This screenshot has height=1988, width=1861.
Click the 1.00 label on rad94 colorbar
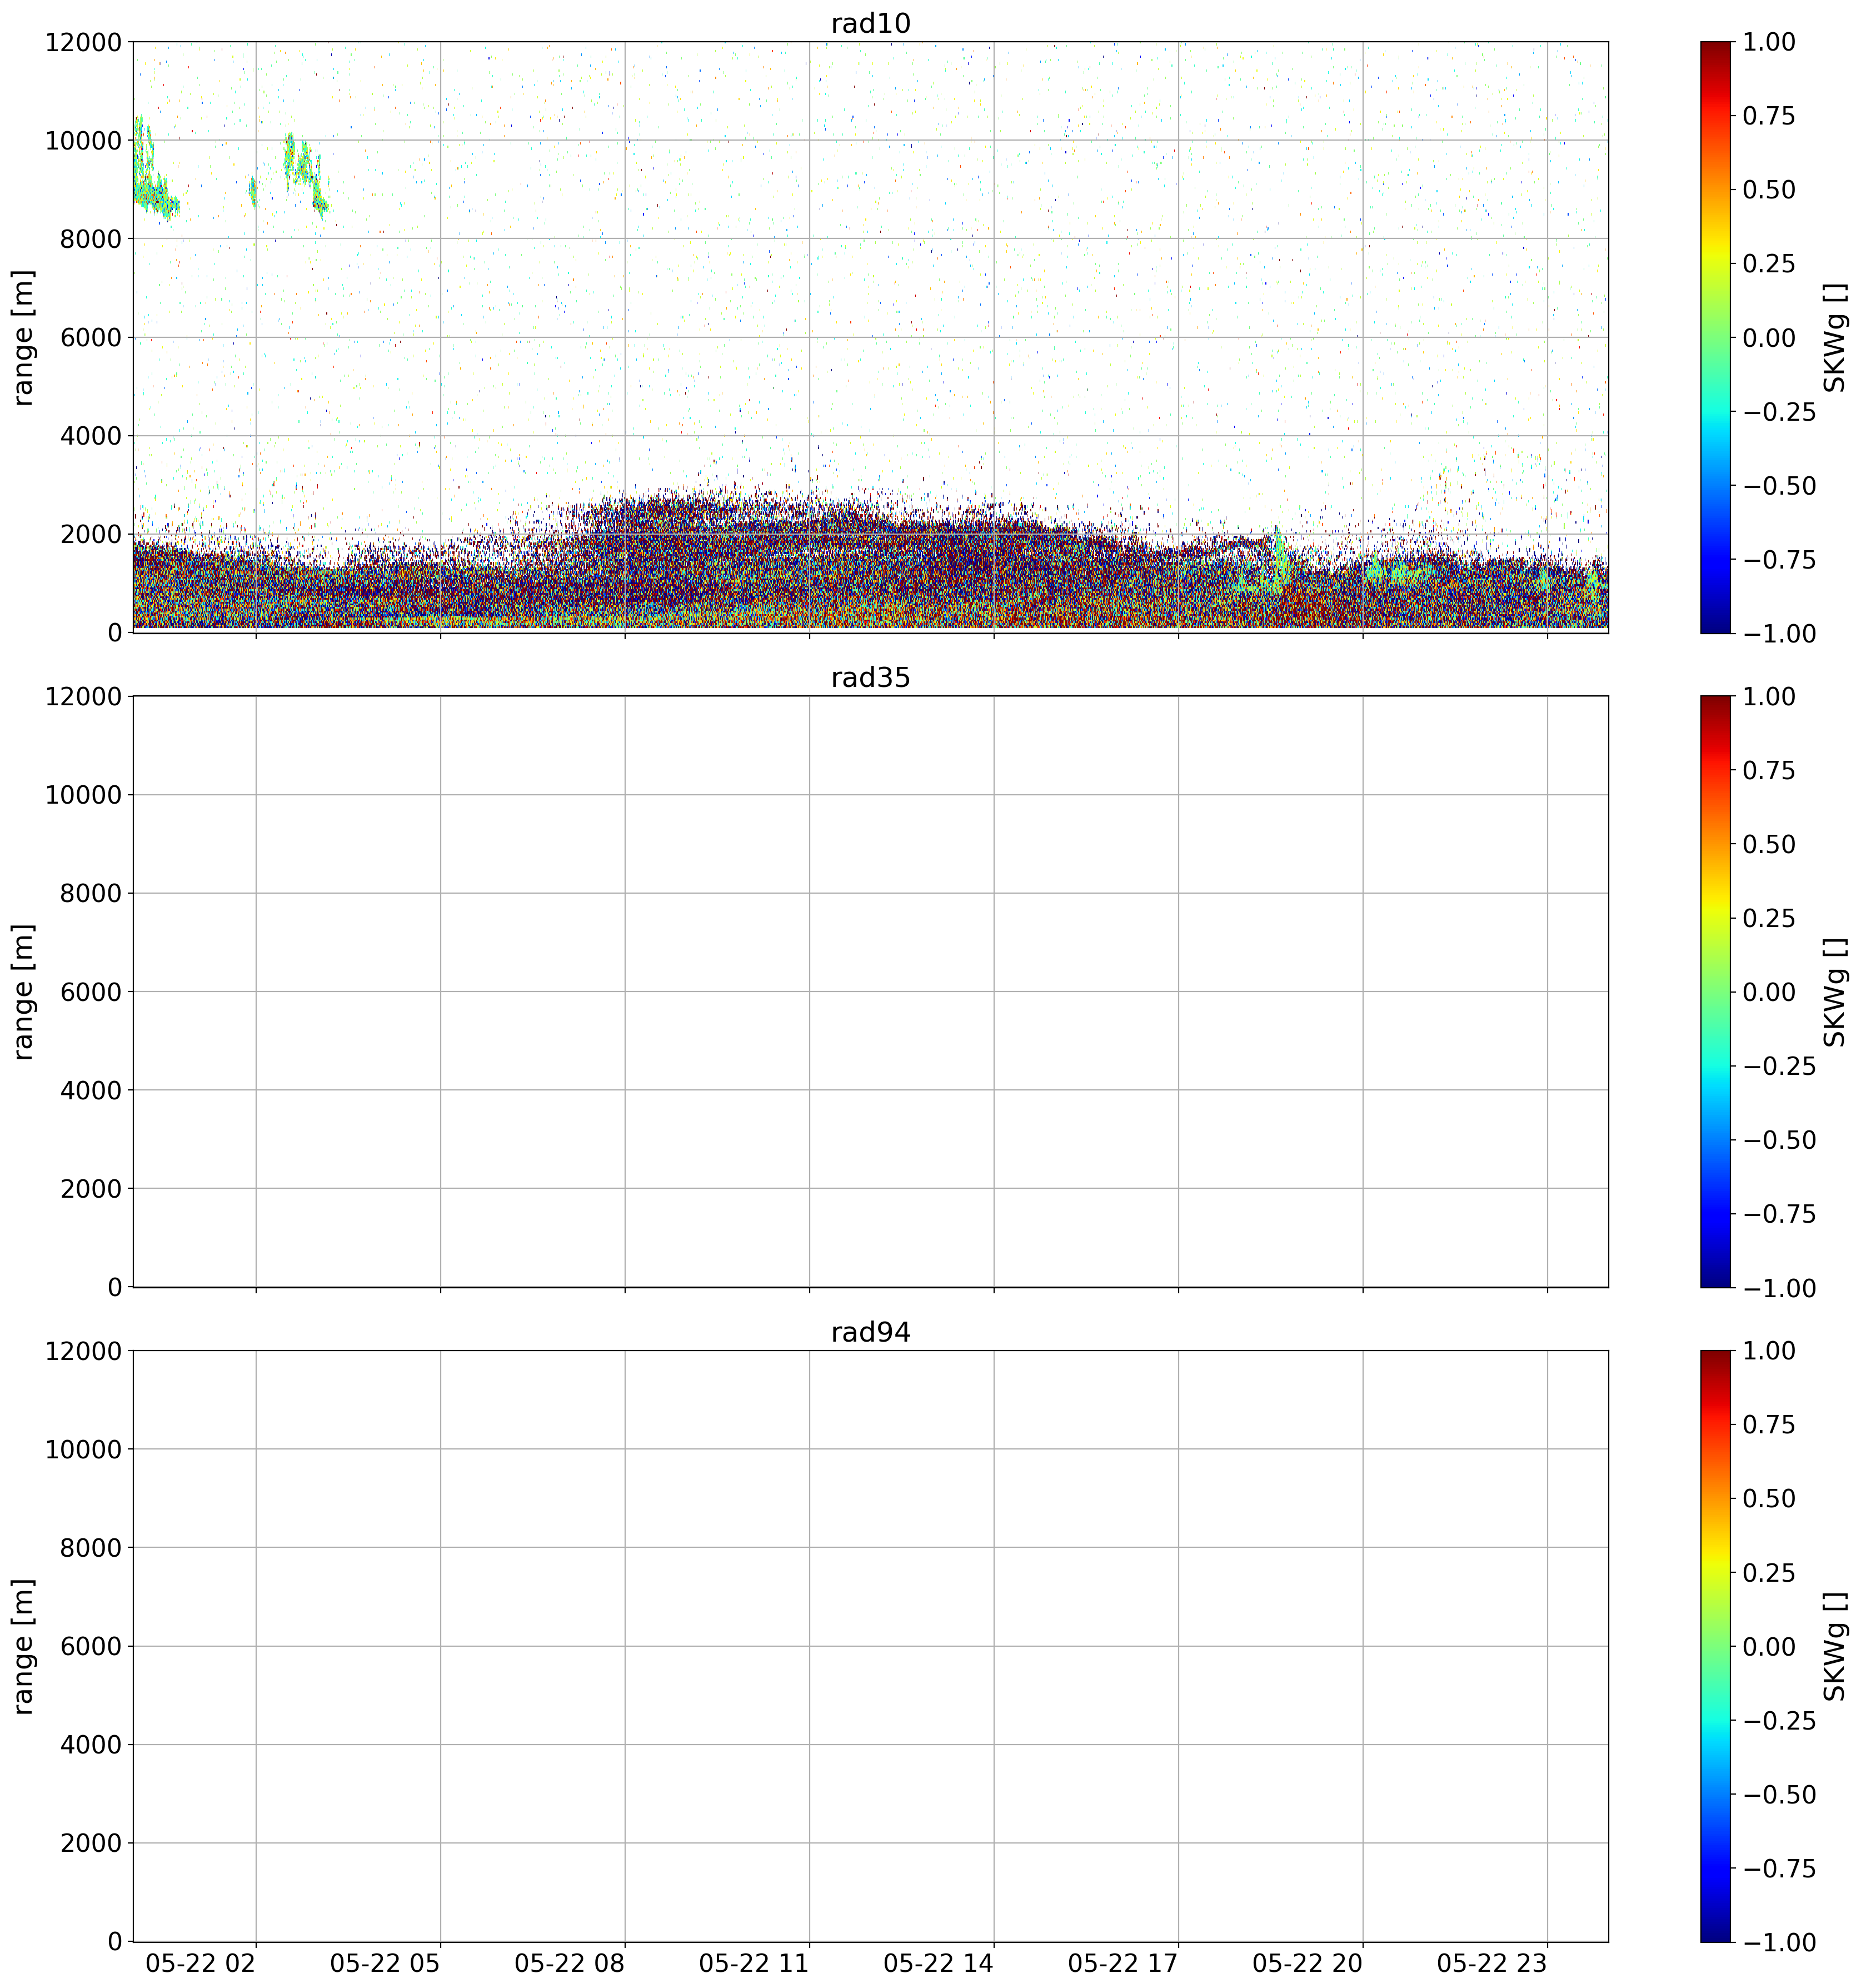[x=1769, y=1351]
